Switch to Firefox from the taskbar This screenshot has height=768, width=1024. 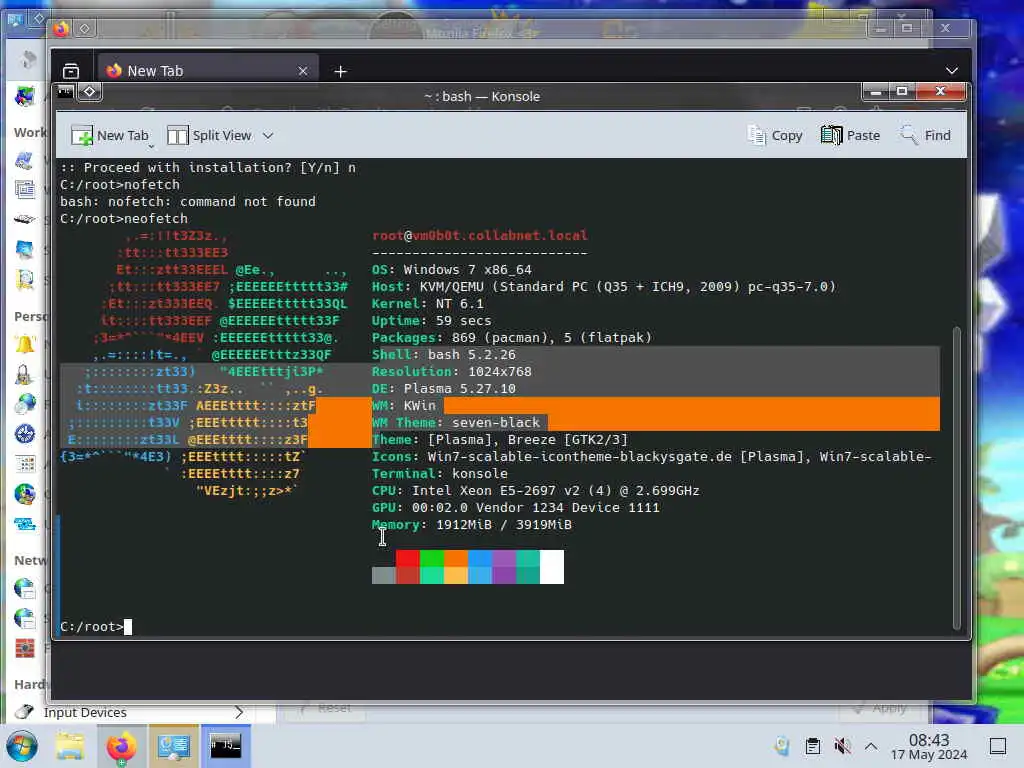122,746
